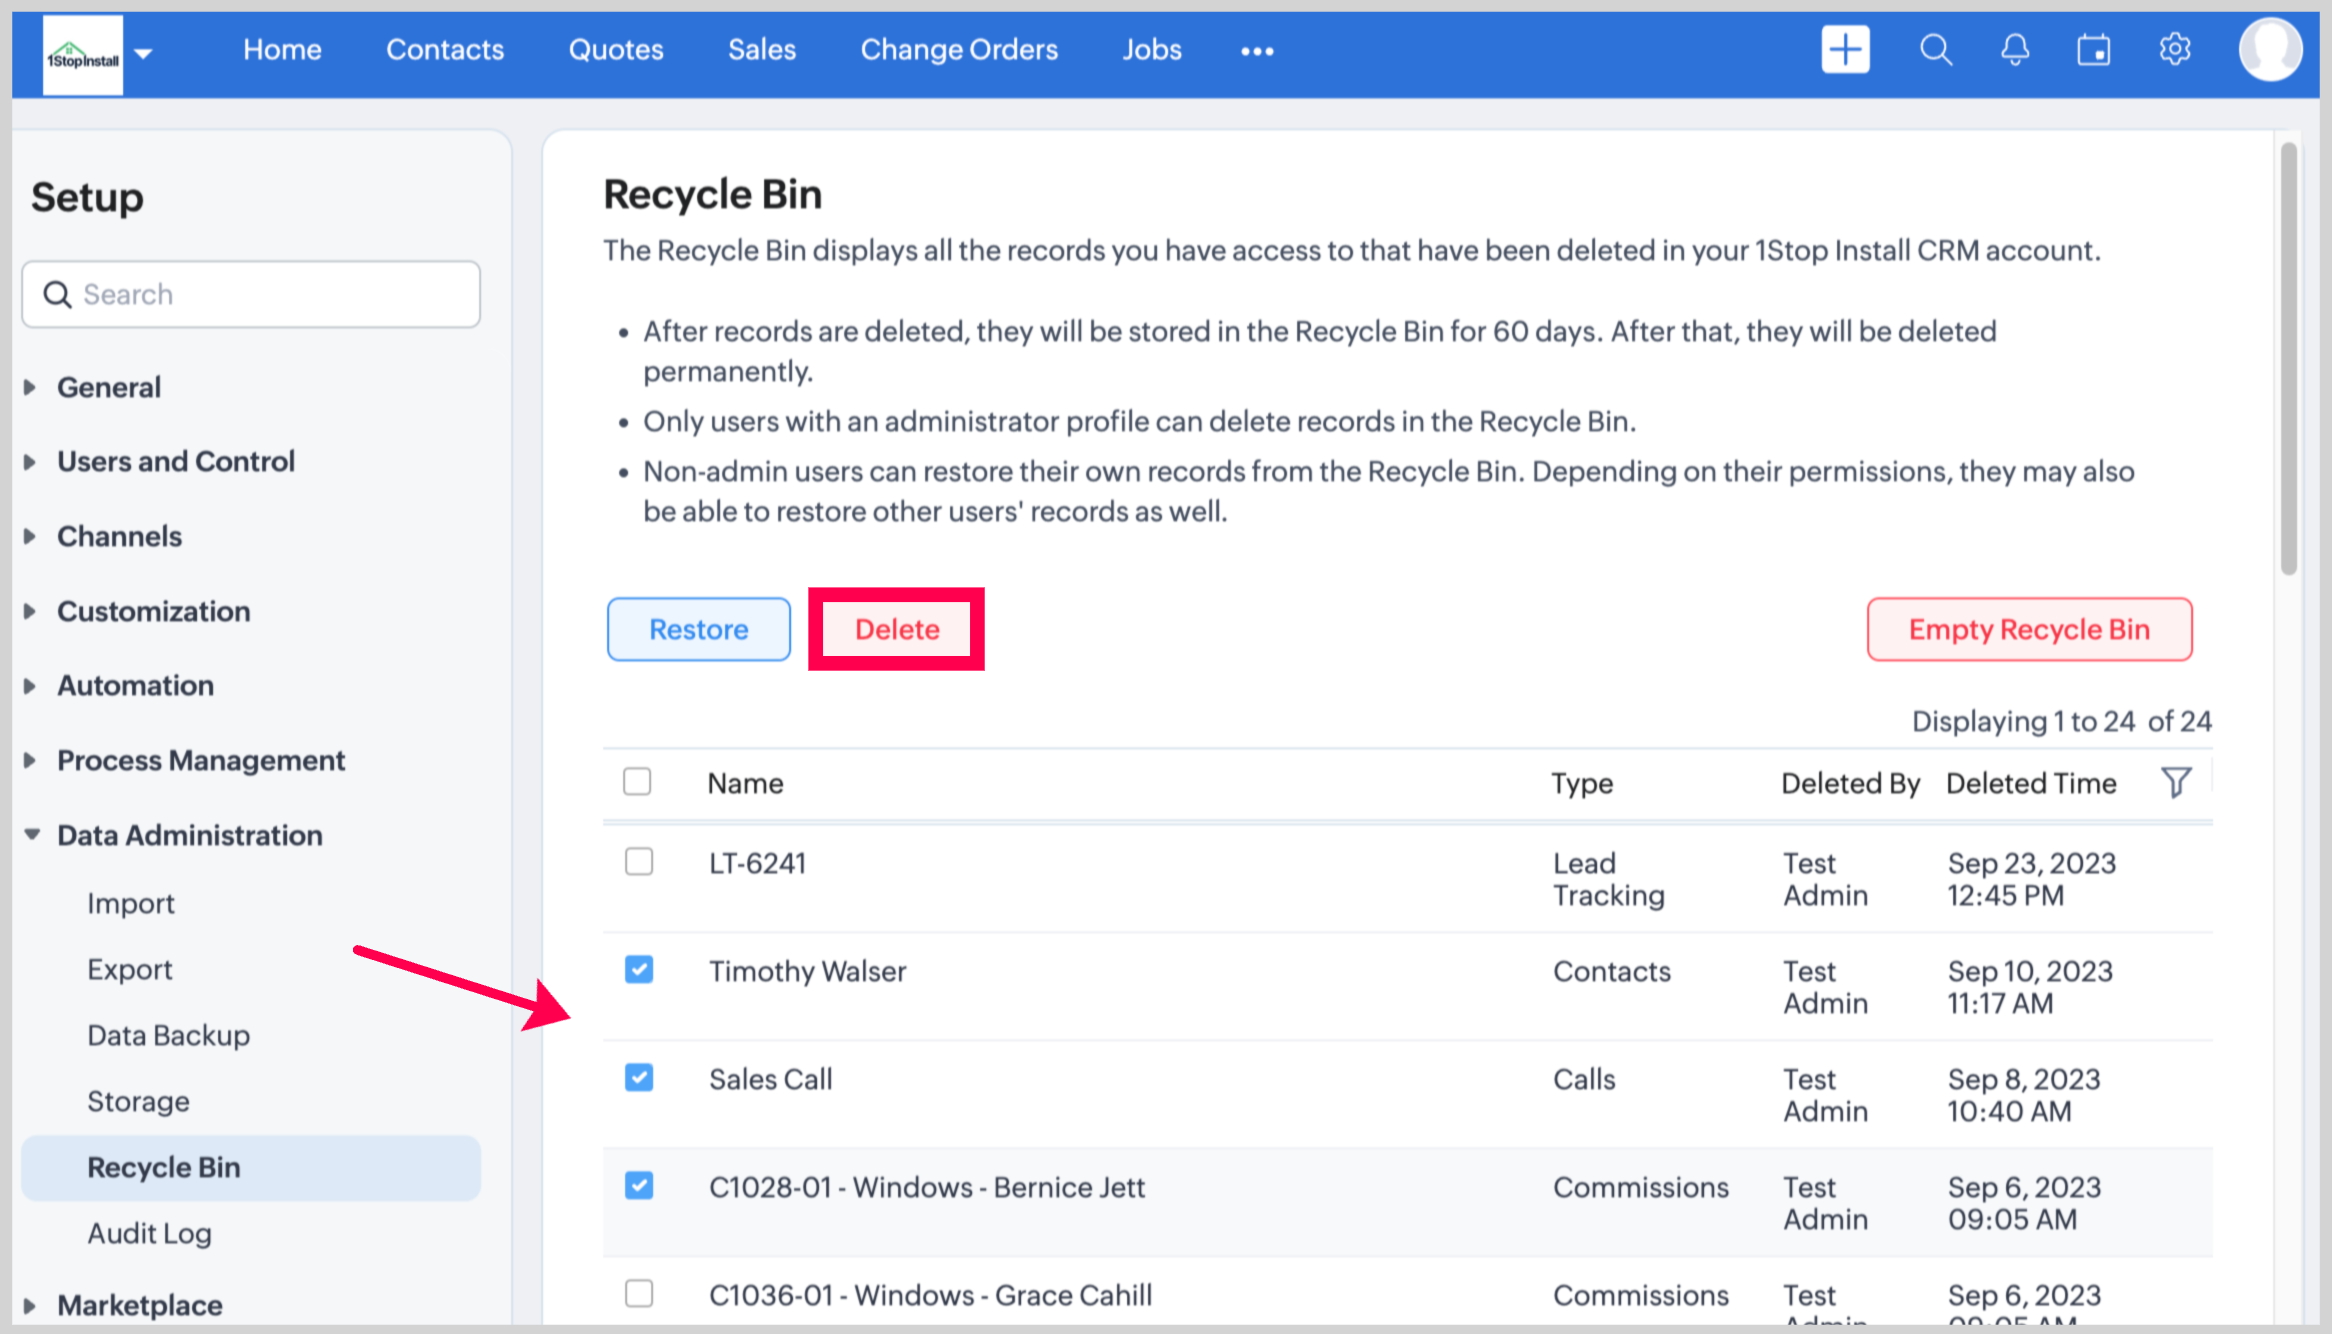Click the filter funnel icon in table header
Viewport: 2332px width, 1334px height.
2176,782
